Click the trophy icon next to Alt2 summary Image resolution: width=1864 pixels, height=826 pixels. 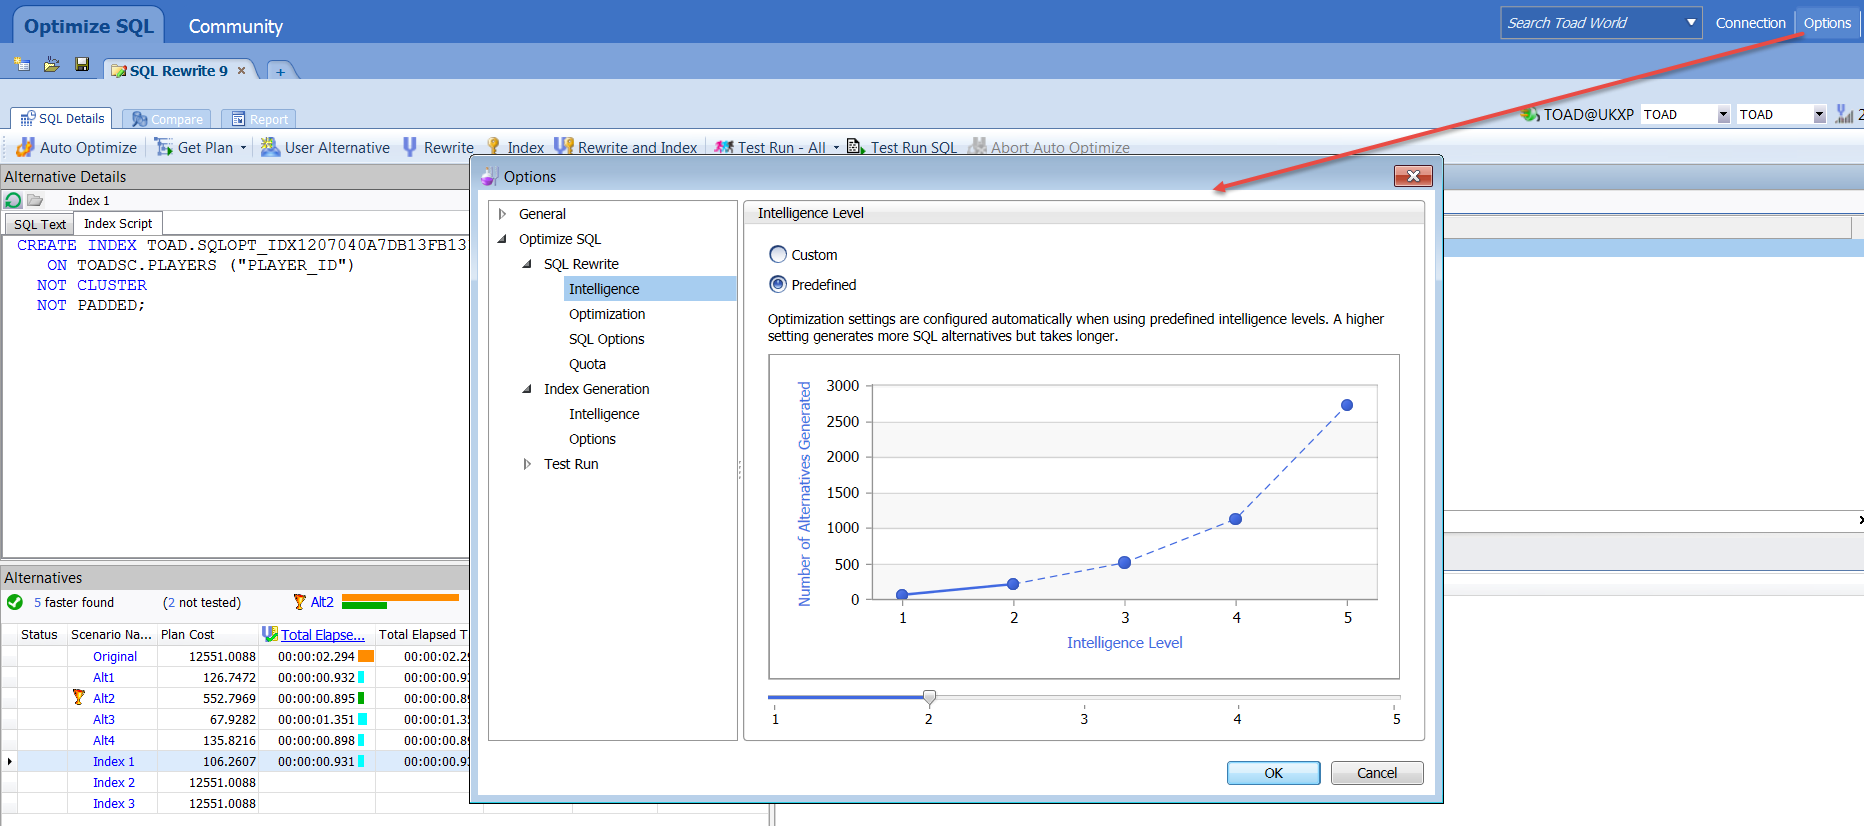[299, 602]
